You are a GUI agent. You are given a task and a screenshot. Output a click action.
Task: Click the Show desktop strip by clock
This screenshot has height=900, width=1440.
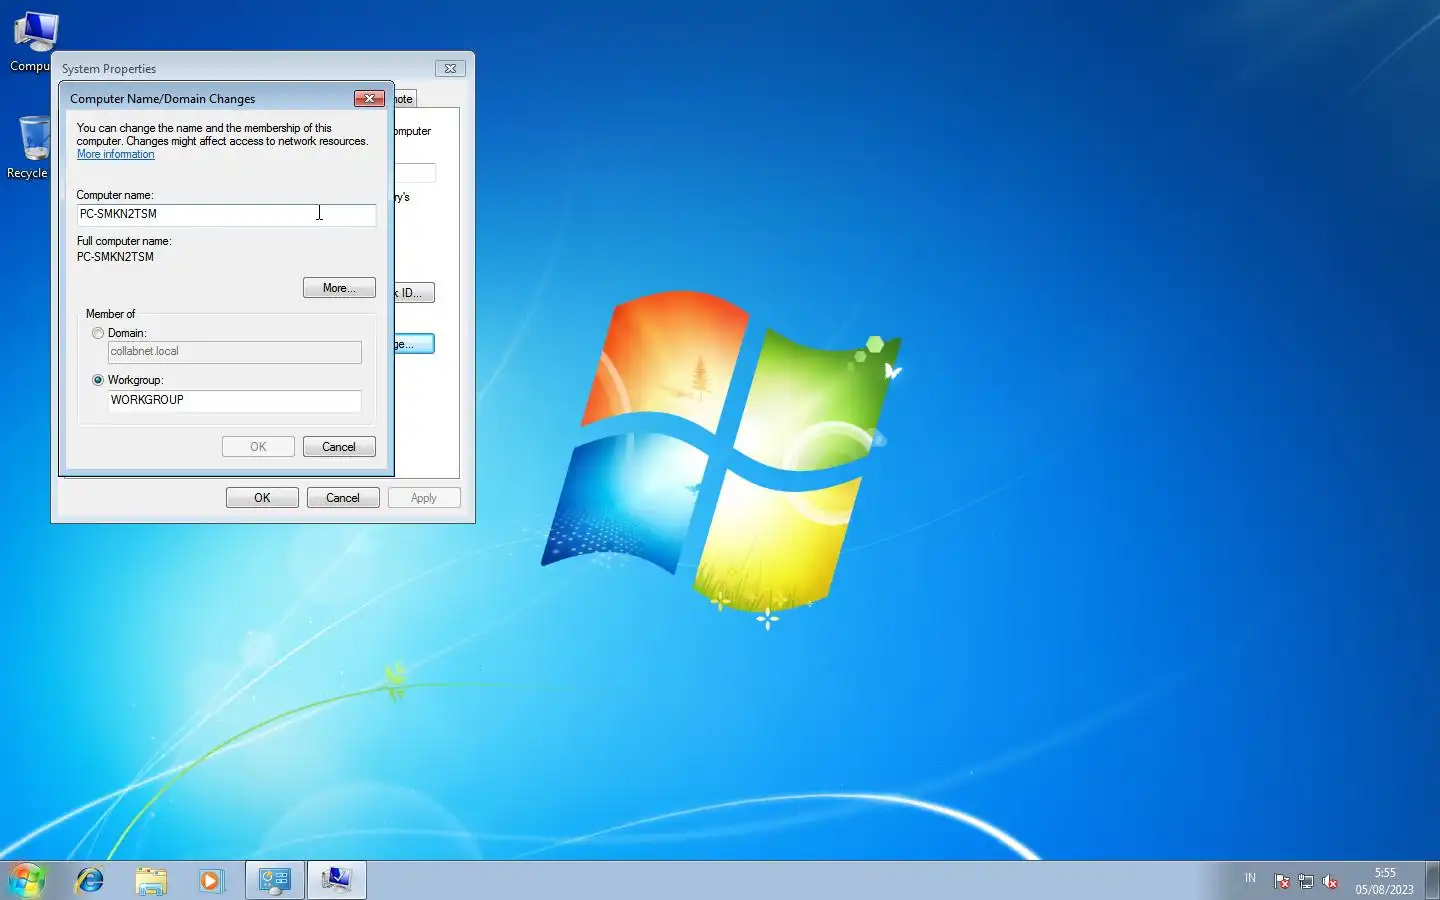click(x=1432, y=880)
